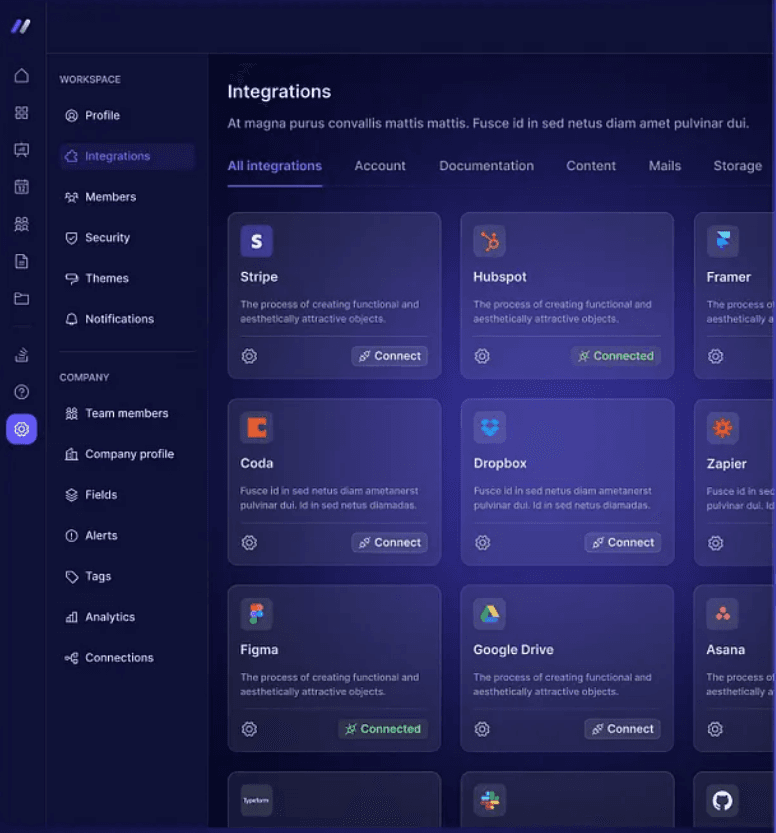Connect the Google Drive integration
The image size is (776, 833).
coord(622,729)
